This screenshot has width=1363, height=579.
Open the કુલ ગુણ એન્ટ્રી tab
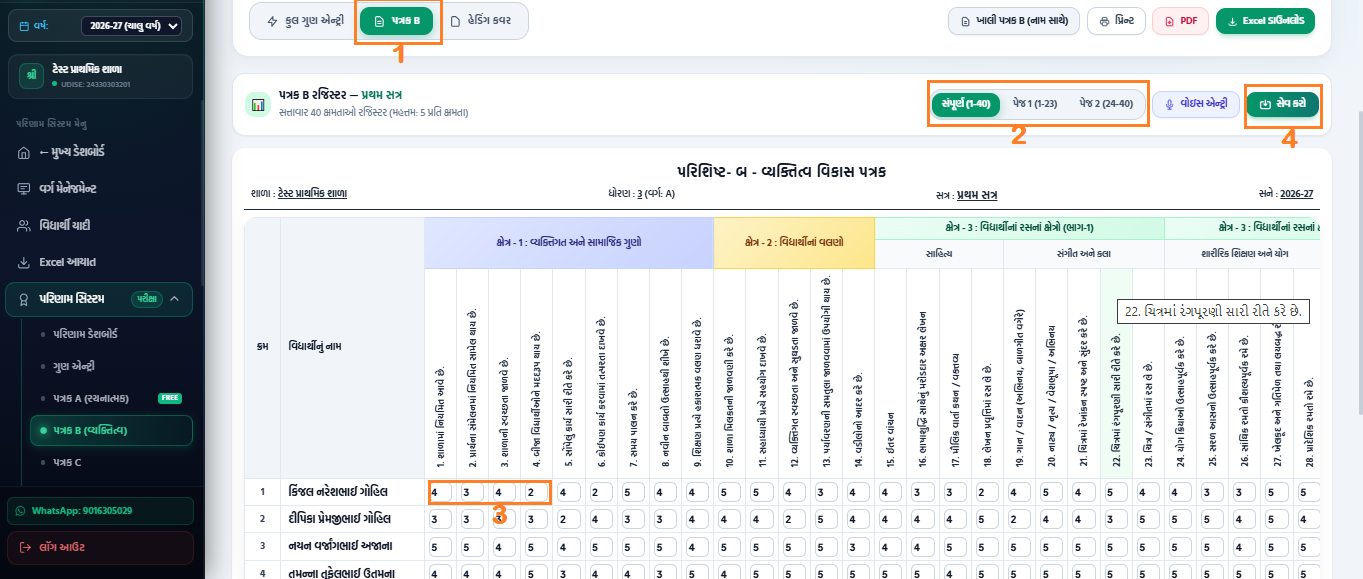coord(304,21)
